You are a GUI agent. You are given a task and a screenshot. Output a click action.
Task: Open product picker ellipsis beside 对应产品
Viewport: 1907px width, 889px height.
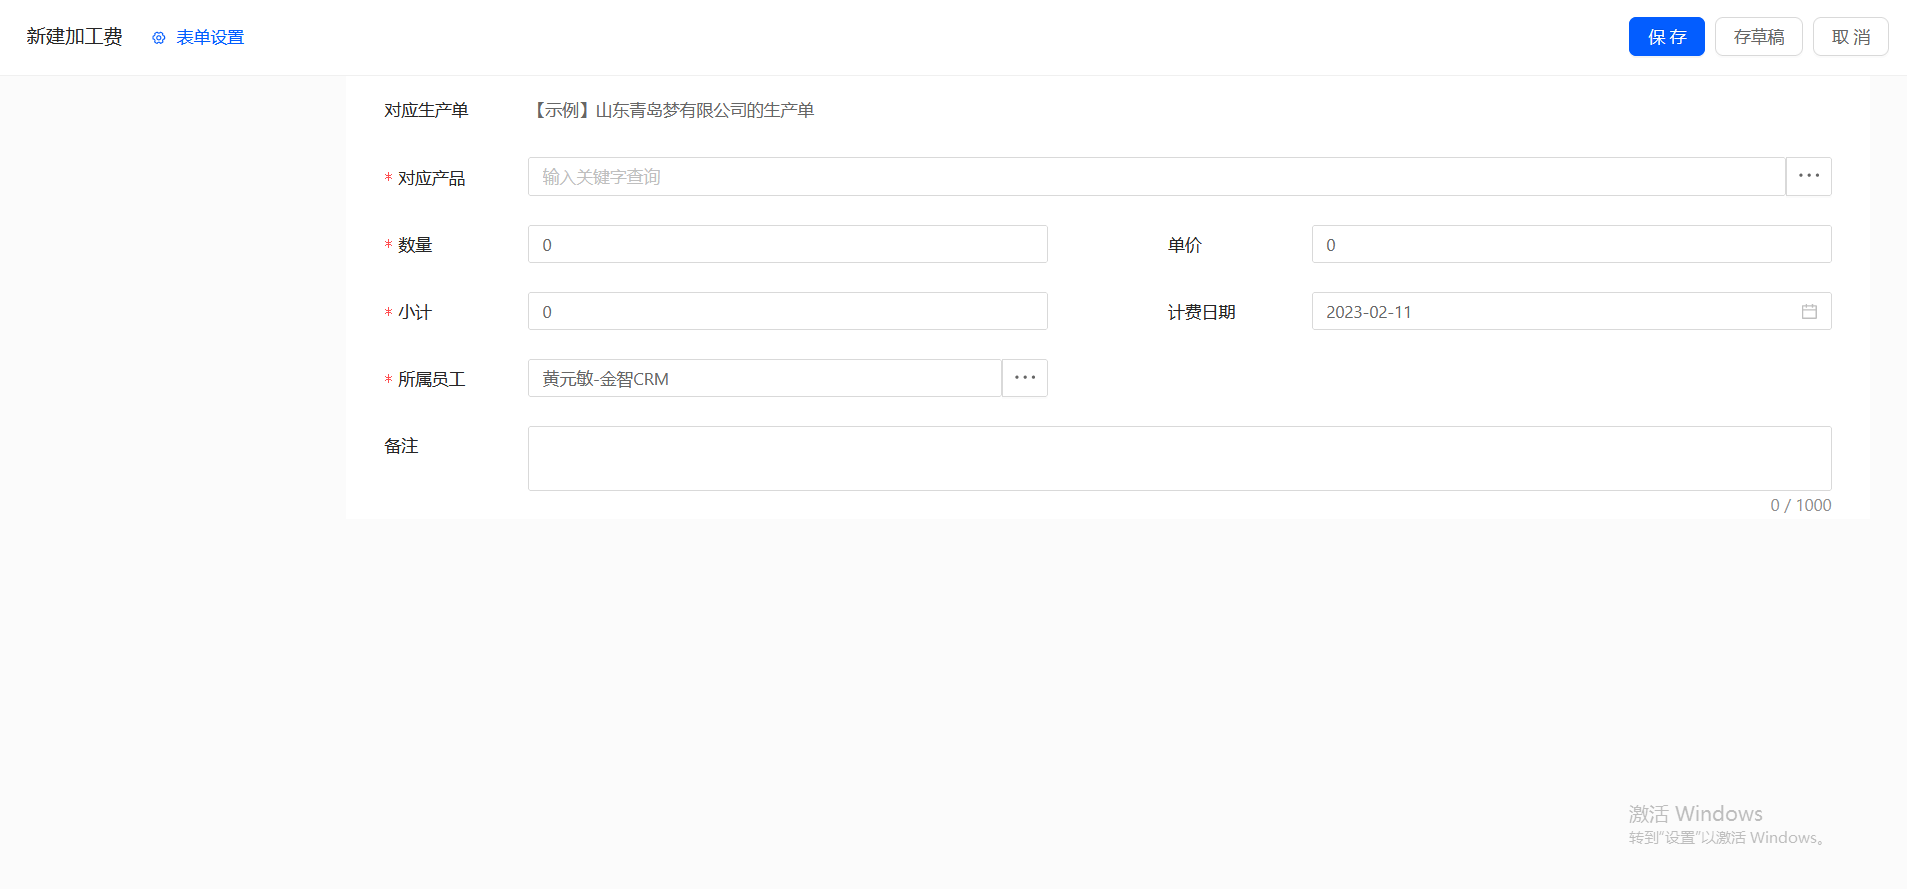(1808, 177)
